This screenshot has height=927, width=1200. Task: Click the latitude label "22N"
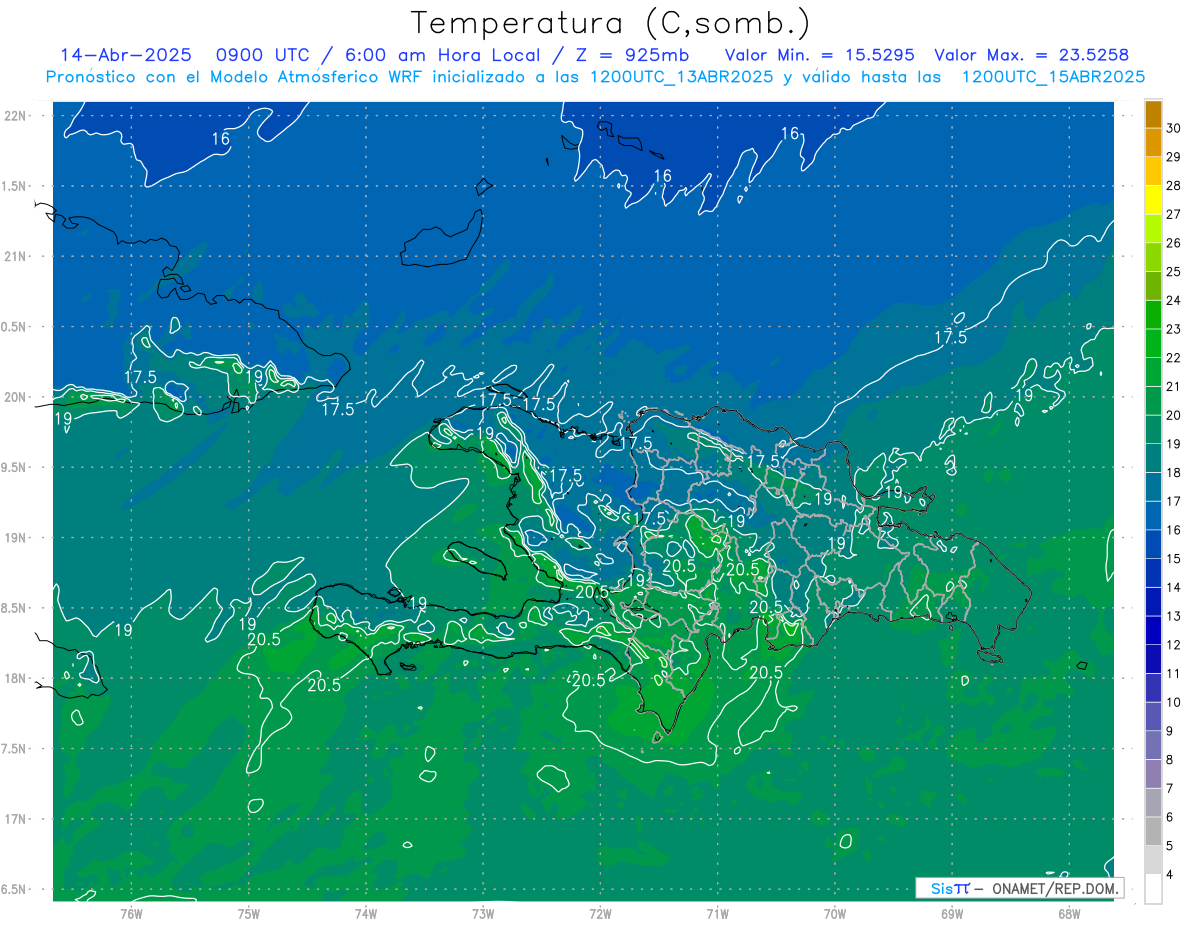[x=15, y=115]
